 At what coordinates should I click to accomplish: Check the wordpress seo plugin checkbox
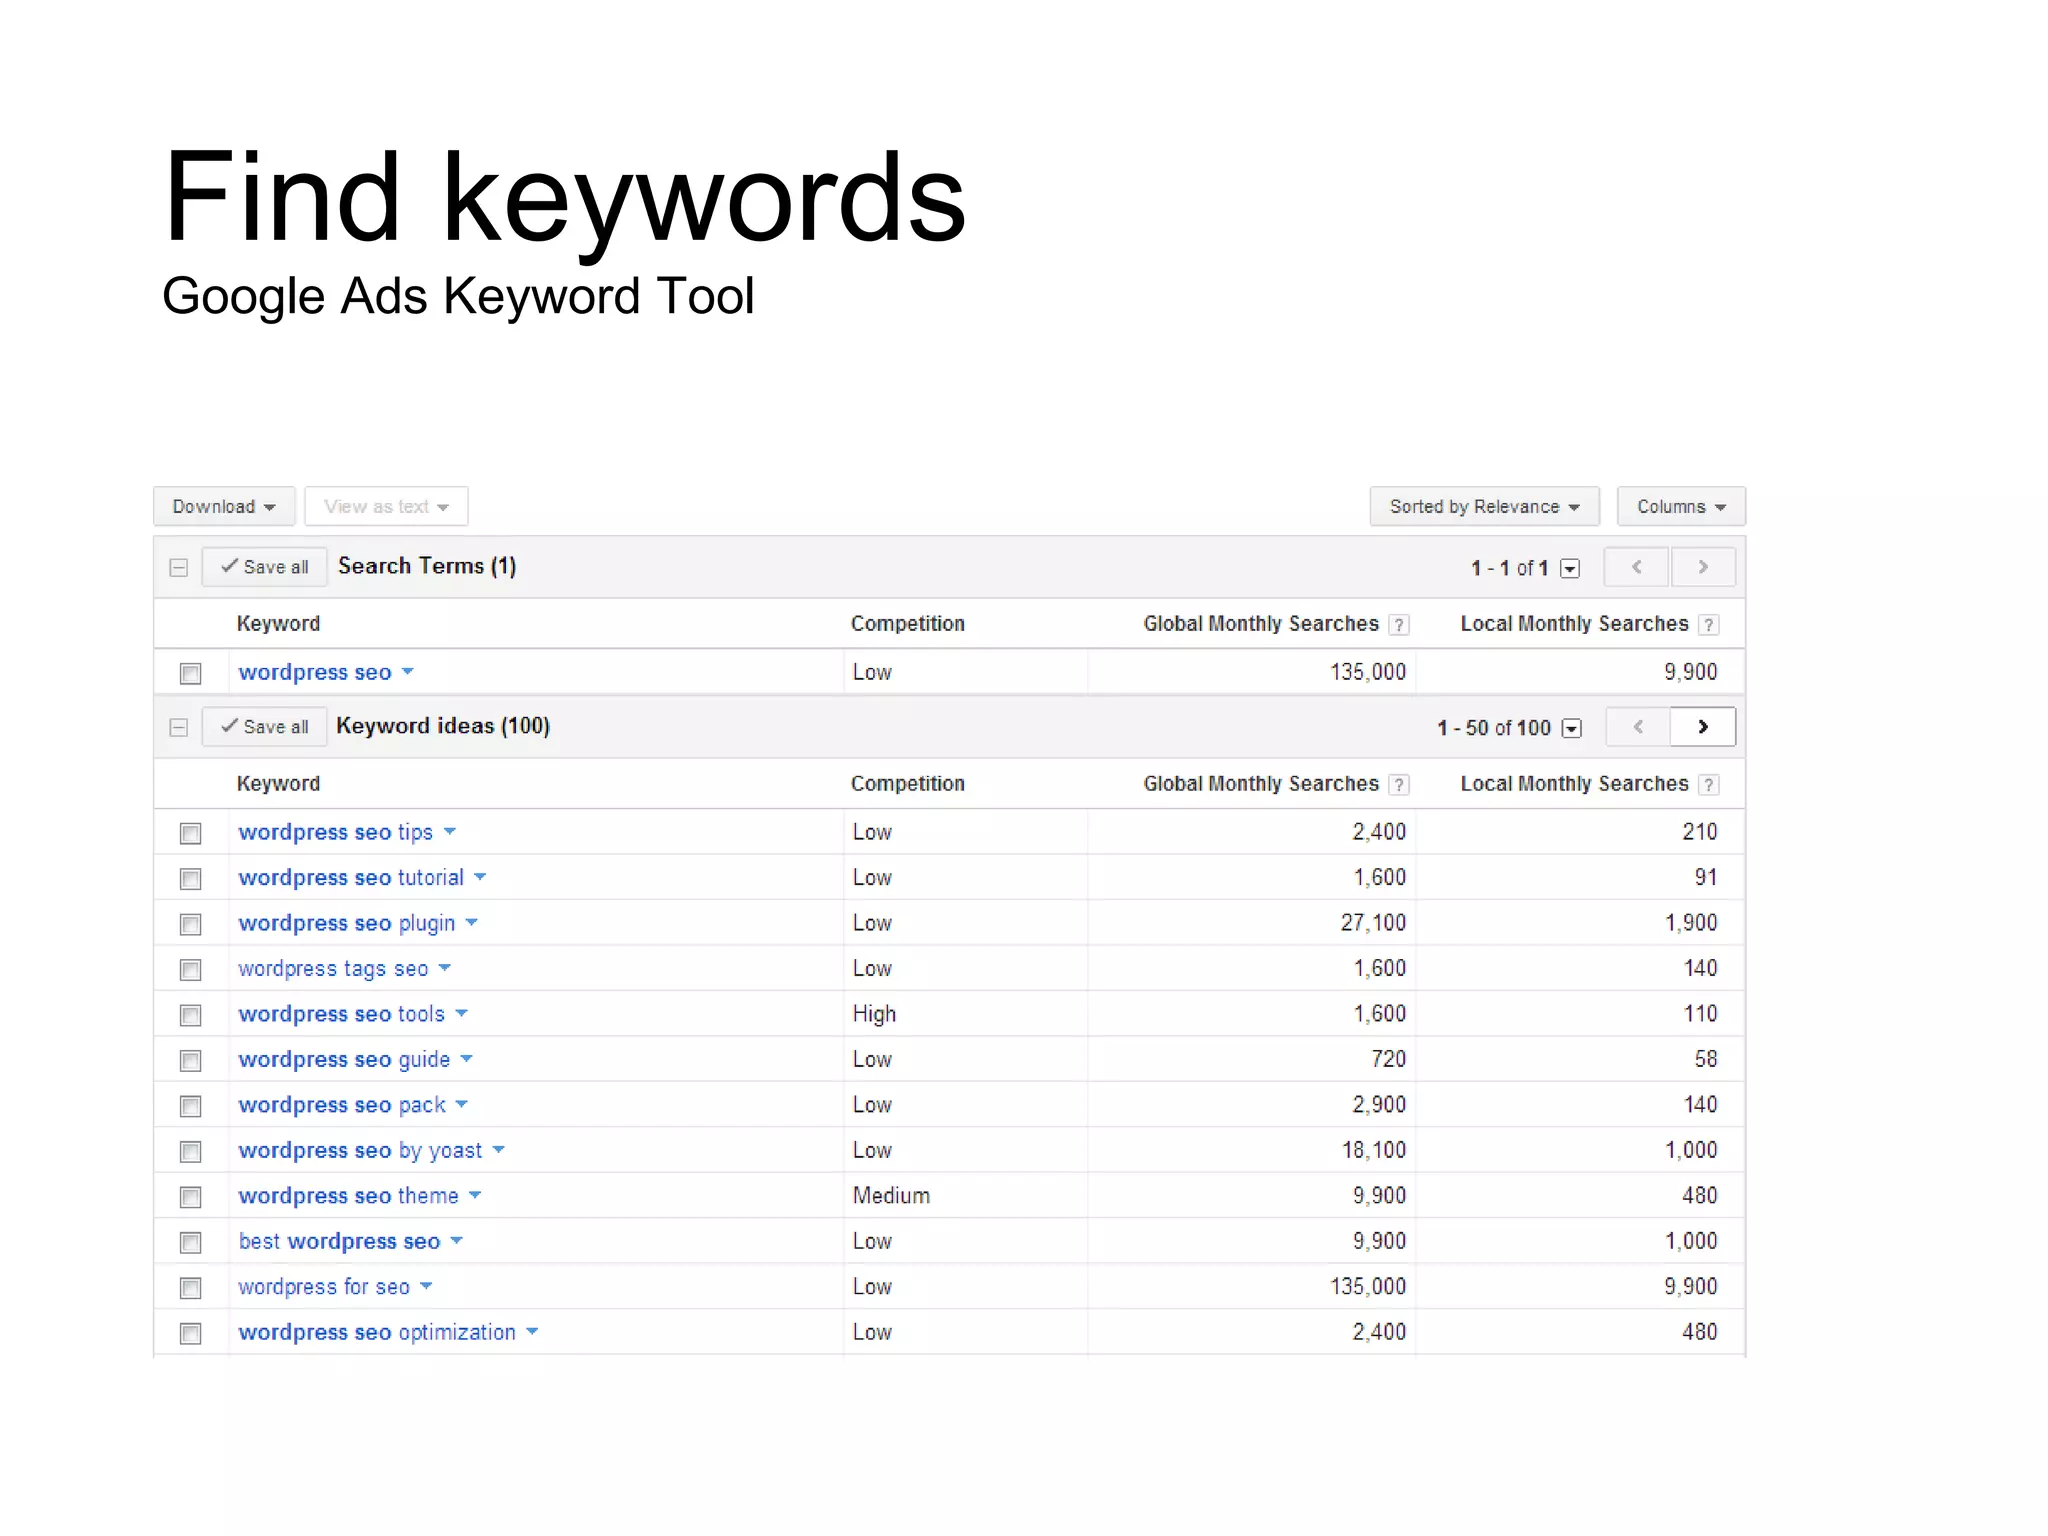coord(190,924)
